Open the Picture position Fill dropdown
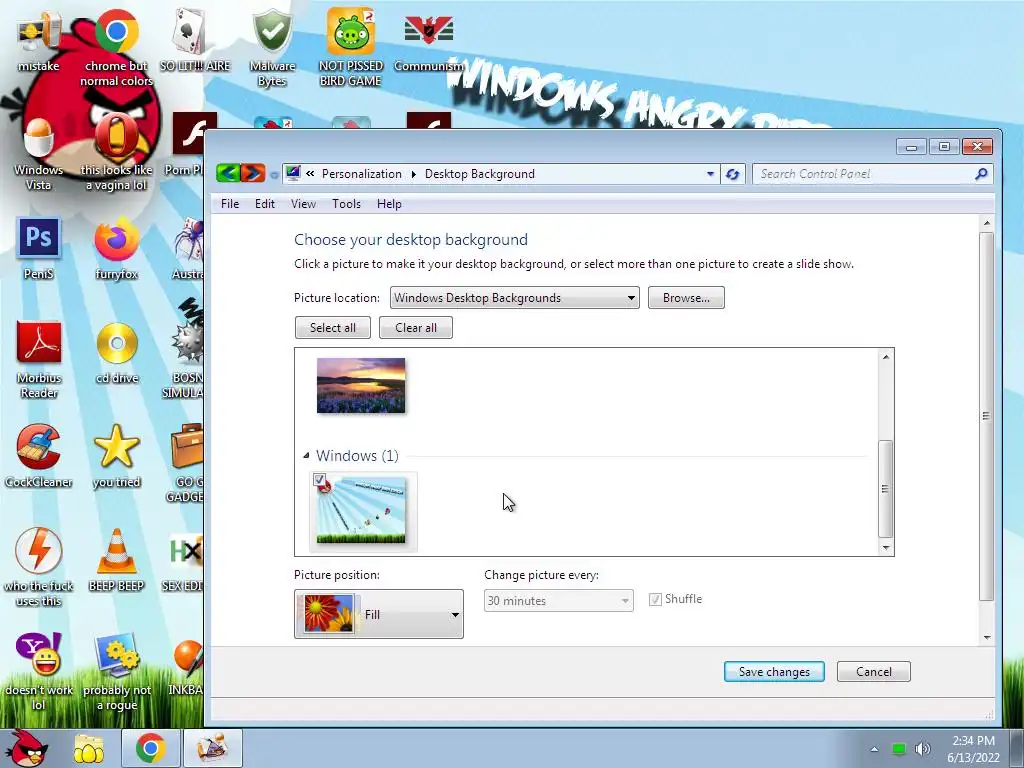The image size is (1024, 768). [379, 614]
